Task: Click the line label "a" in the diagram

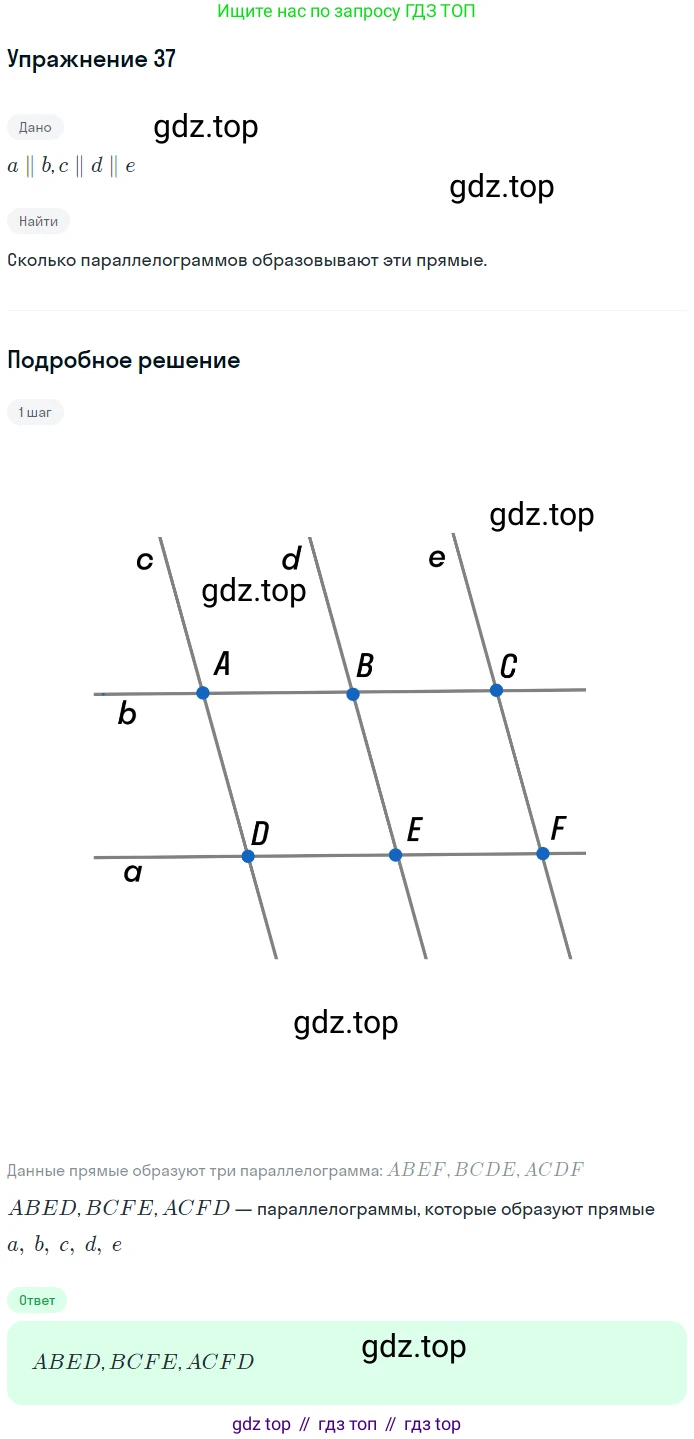Action: coord(132,873)
